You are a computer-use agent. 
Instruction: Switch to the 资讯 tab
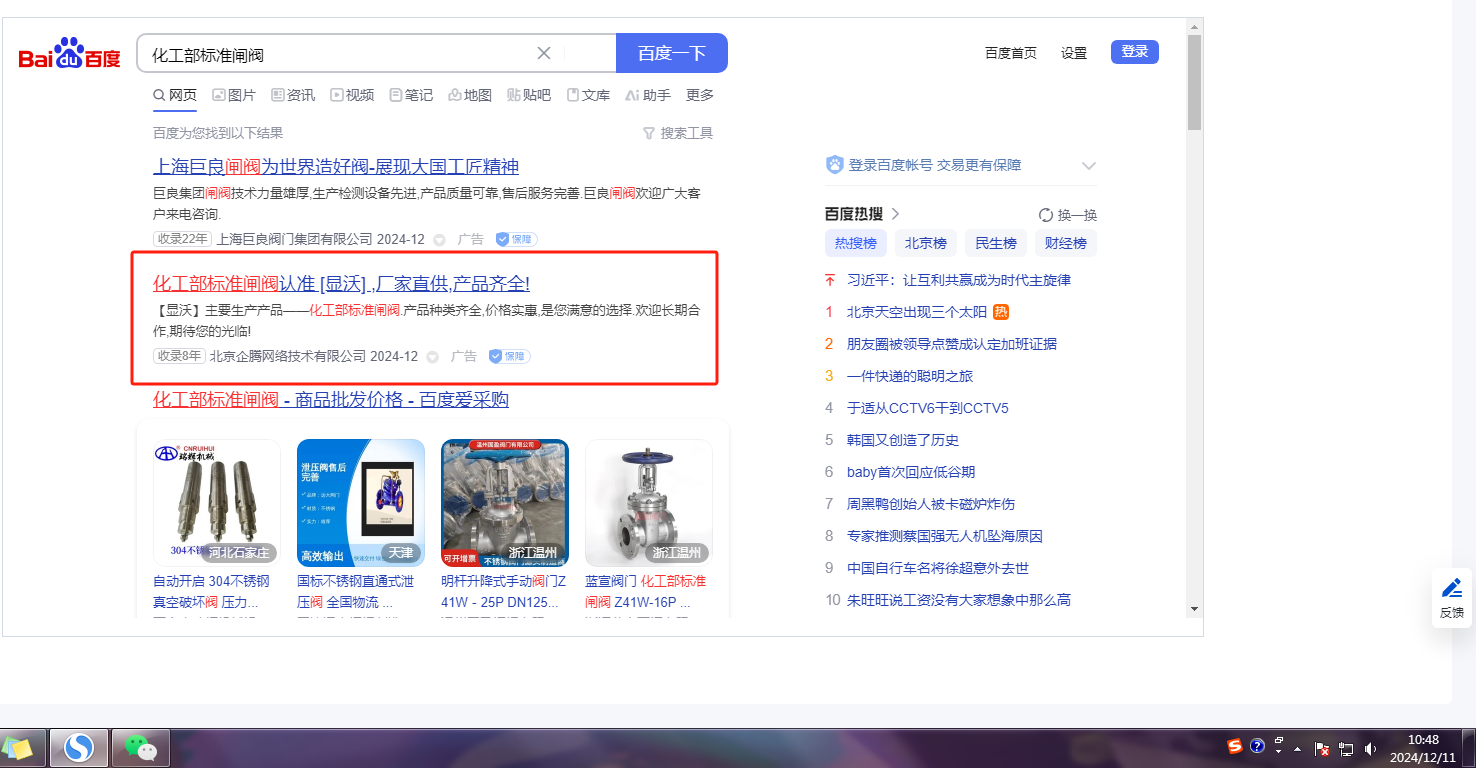(x=293, y=95)
